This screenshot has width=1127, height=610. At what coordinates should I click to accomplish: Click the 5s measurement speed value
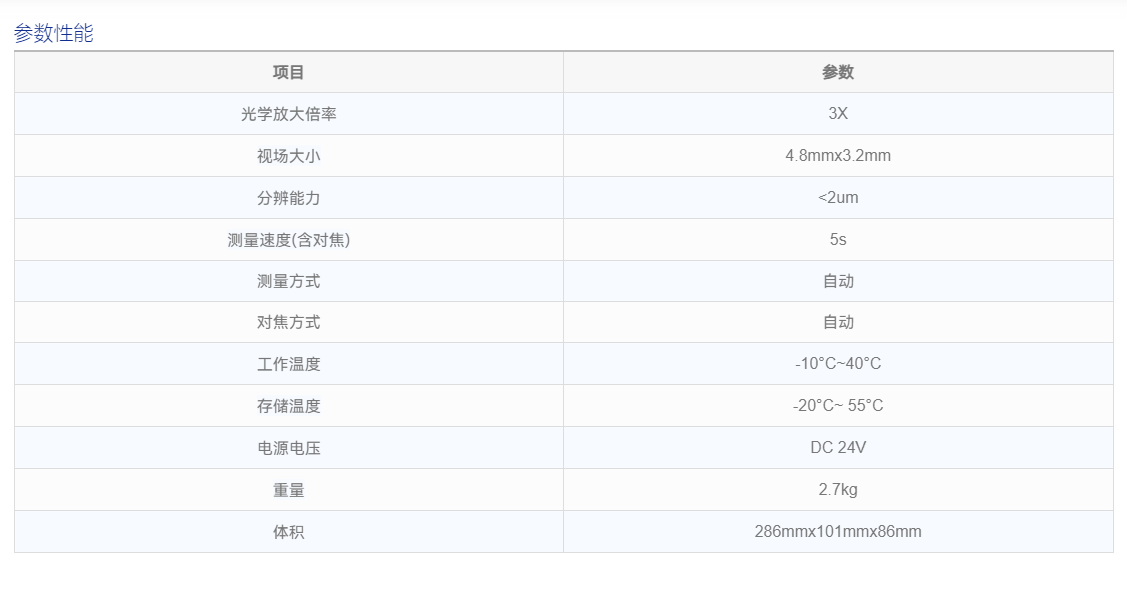coord(838,239)
